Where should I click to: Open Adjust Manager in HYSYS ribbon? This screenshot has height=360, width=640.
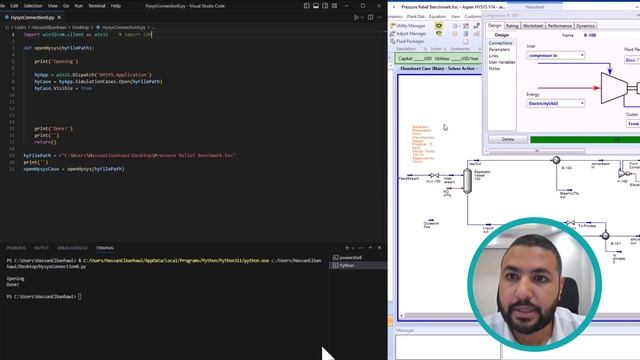(x=408, y=33)
